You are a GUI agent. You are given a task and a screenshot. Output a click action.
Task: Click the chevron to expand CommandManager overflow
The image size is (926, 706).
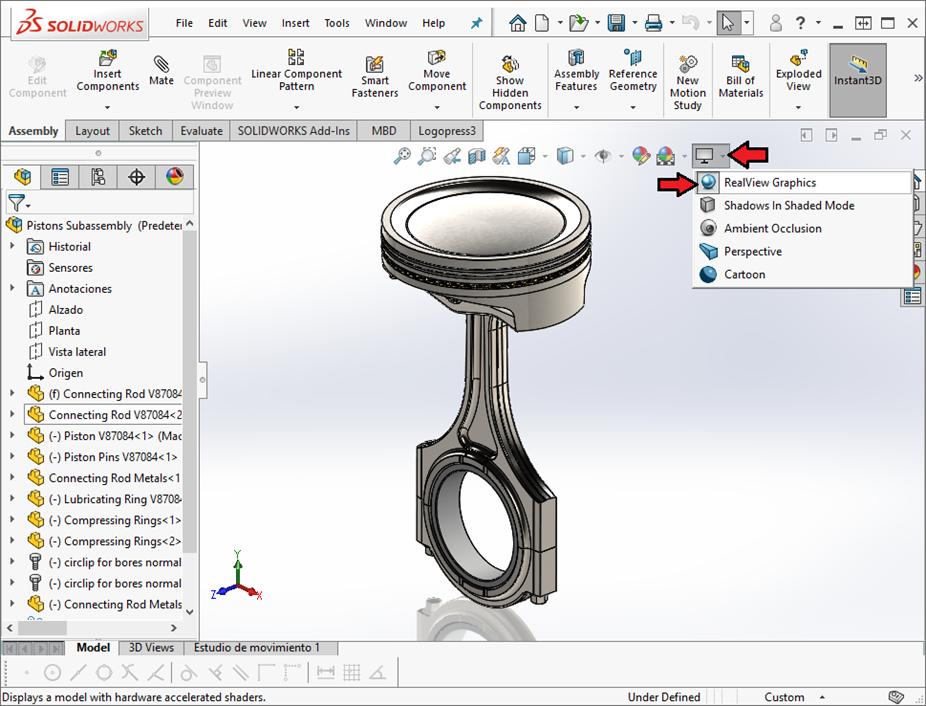[x=918, y=78]
